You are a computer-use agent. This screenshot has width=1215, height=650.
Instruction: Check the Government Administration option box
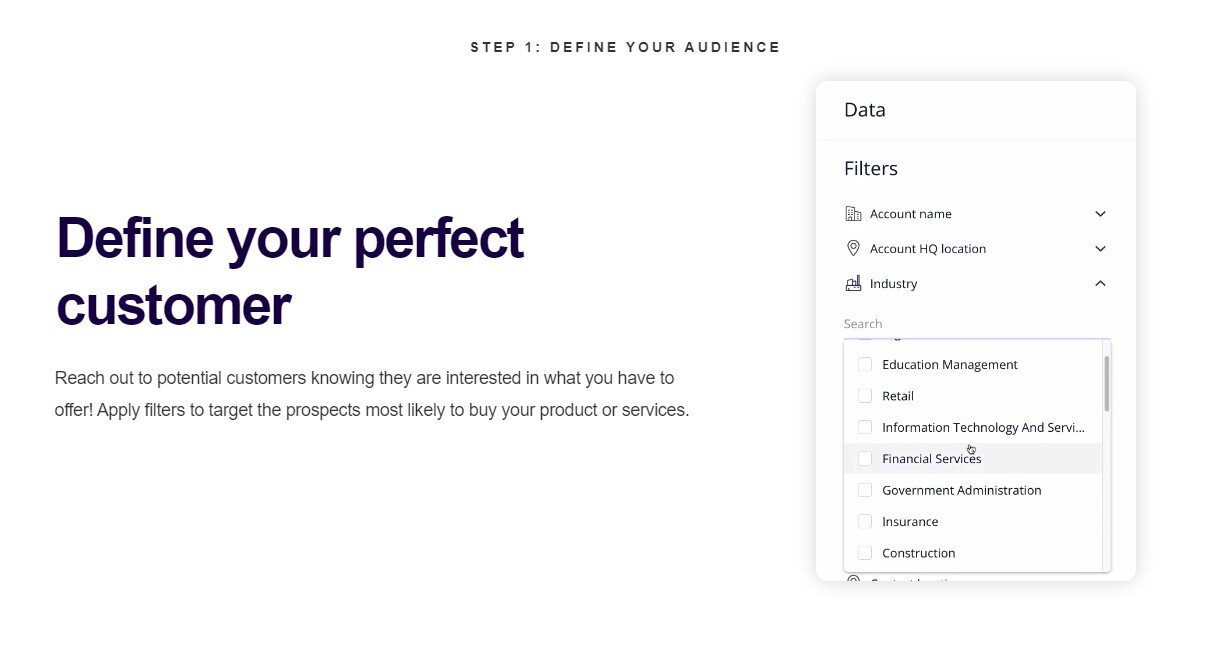point(865,490)
